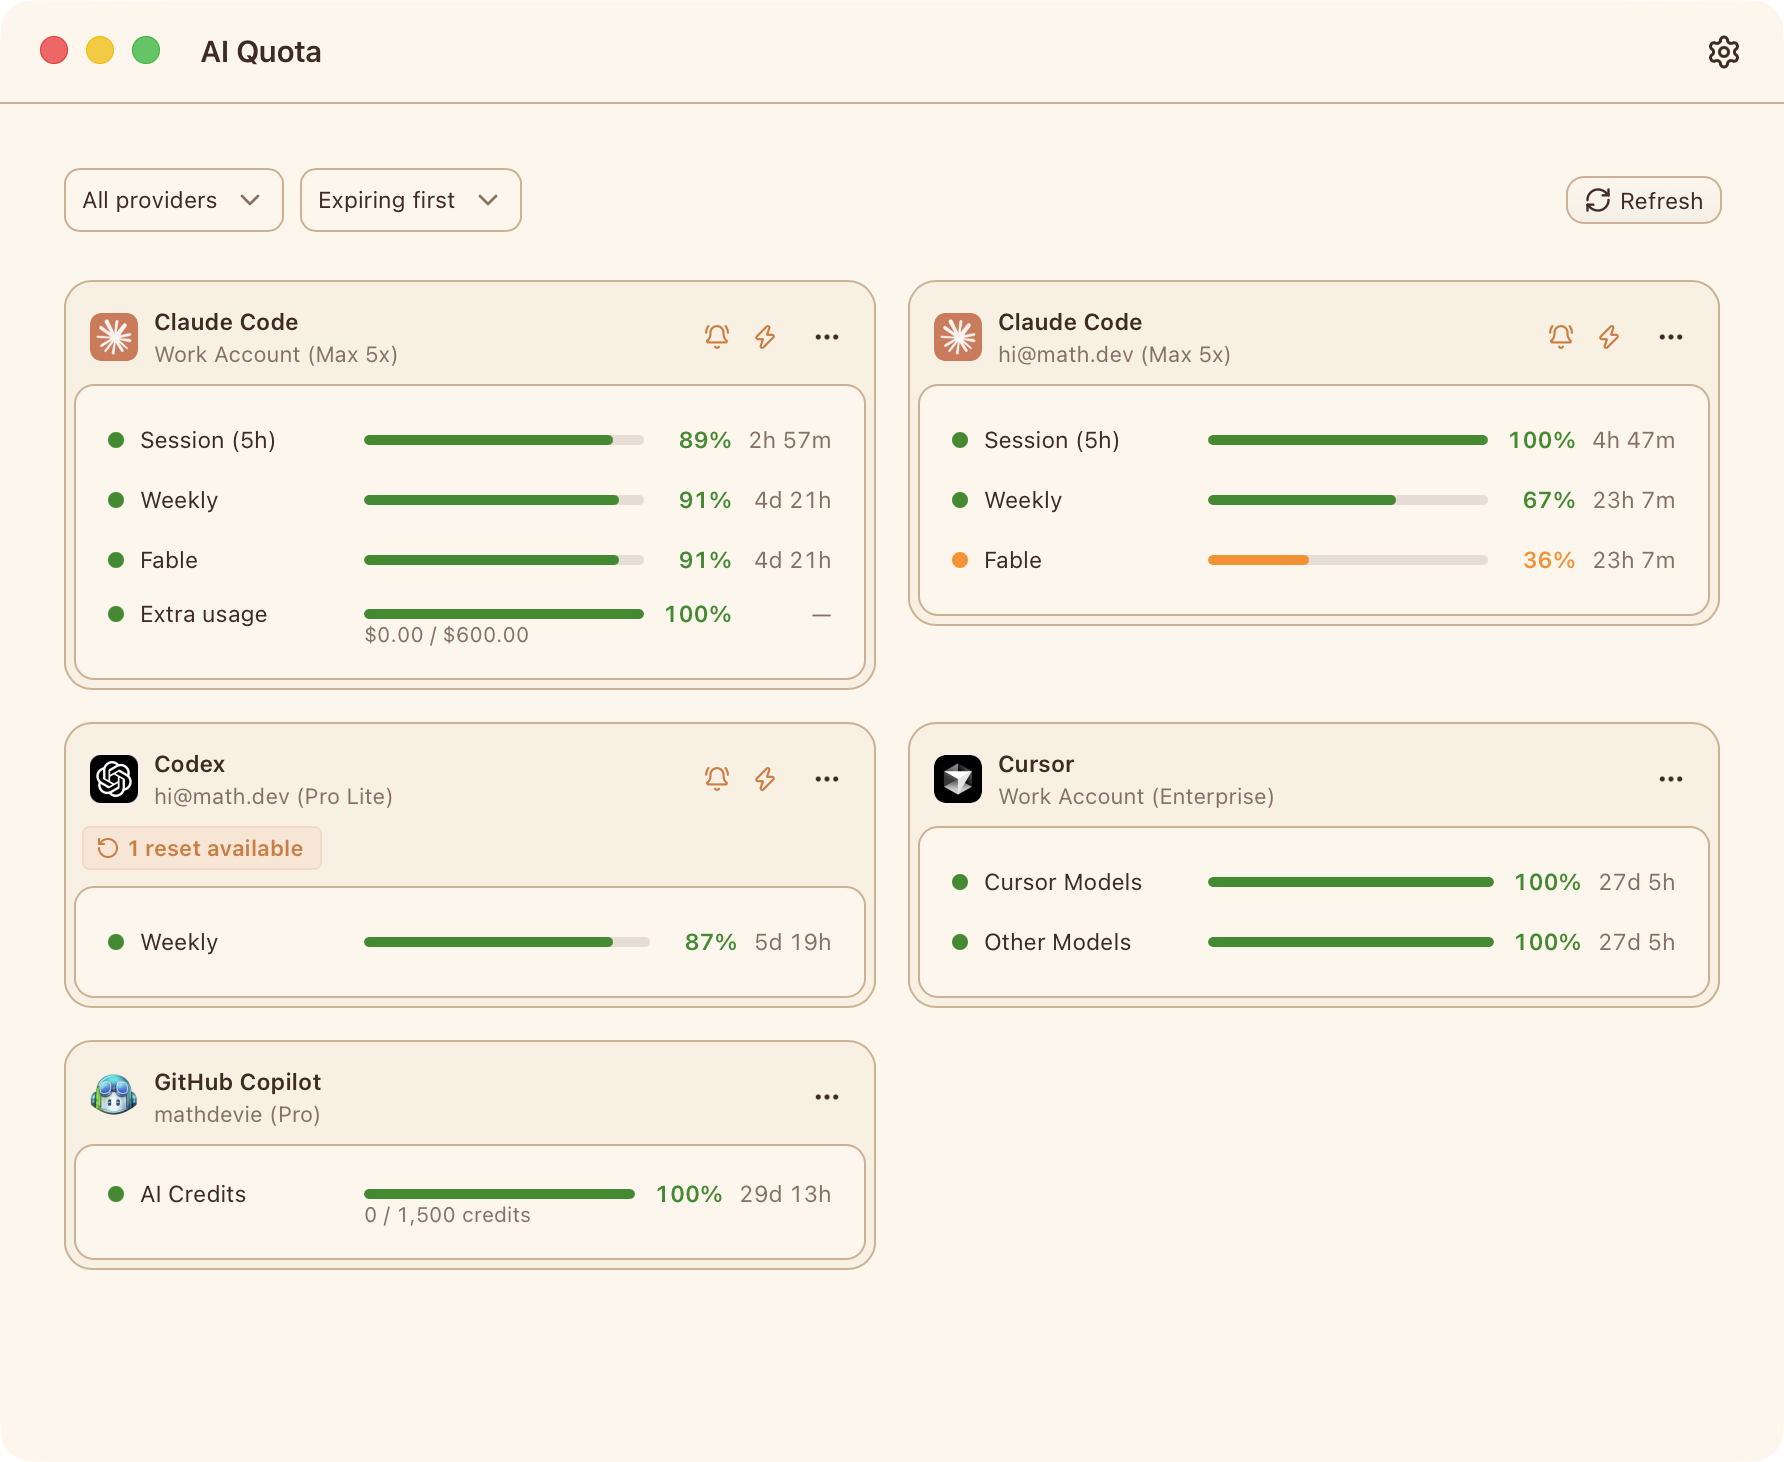Viewport: 1784px width, 1462px height.
Task: Click the Cursor app logo icon
Action: click(x=958, y=779)
